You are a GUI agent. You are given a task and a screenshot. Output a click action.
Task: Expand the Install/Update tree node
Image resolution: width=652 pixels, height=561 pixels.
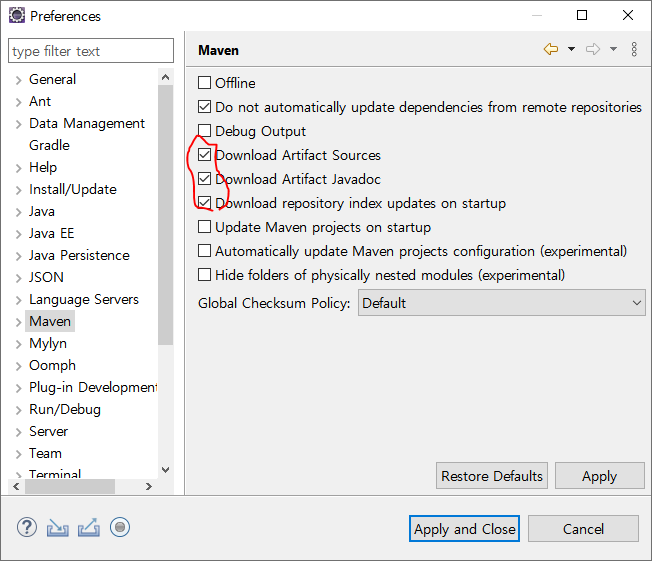coord(18,190)
